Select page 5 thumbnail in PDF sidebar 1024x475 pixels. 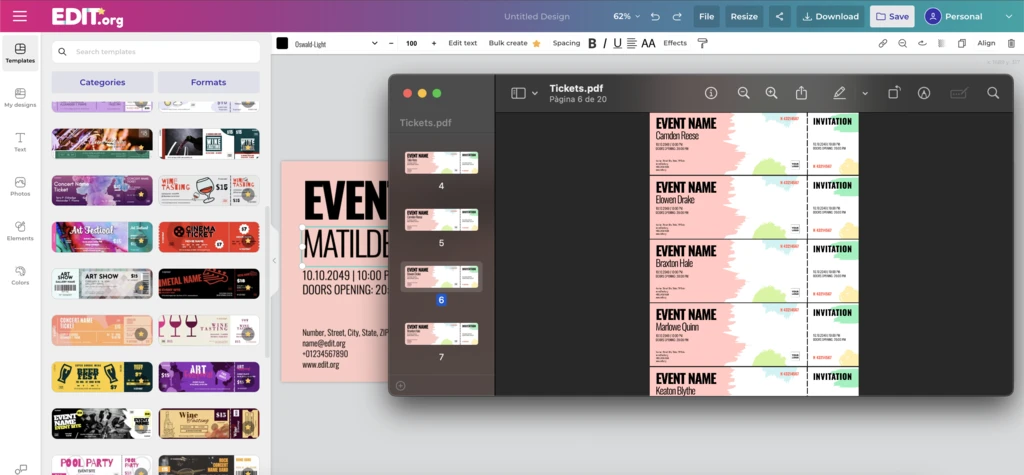[x=441, y=220]
